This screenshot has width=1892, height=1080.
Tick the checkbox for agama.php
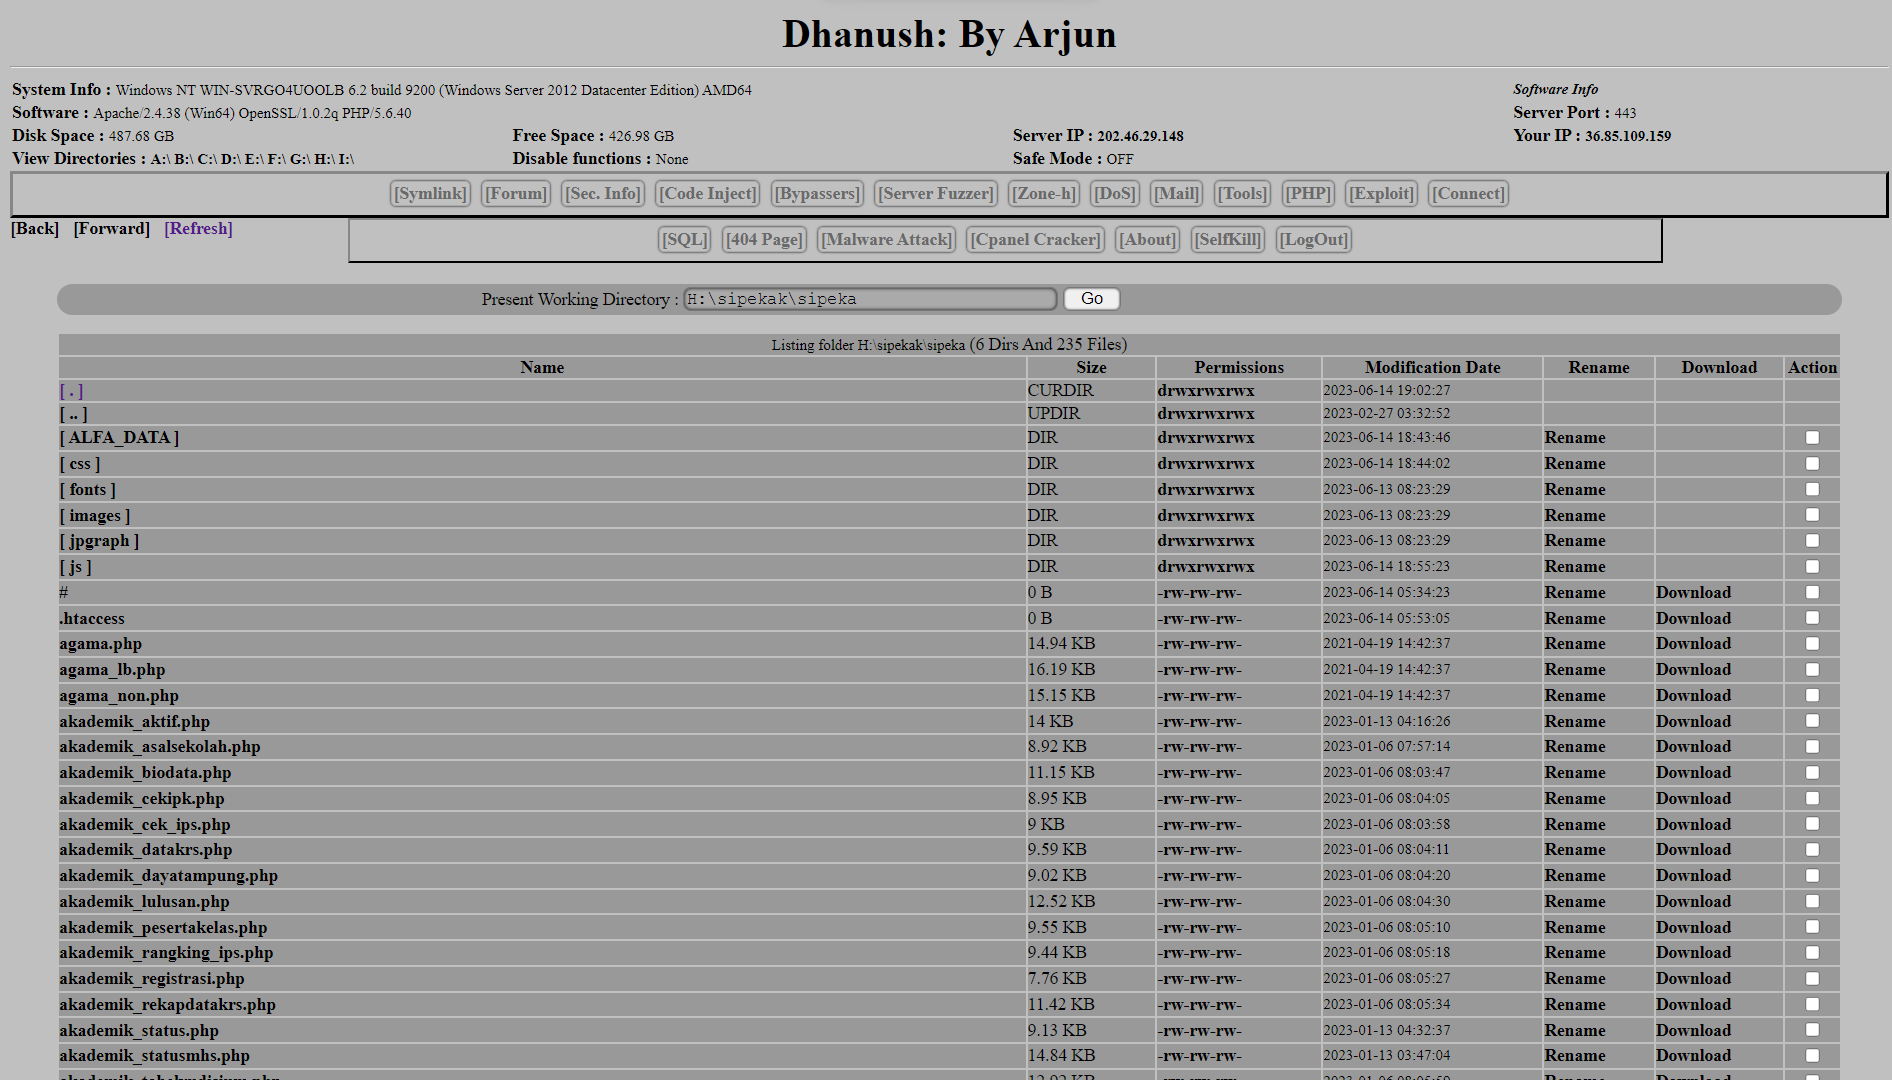pyautogui.click(x=1812, y=644)
